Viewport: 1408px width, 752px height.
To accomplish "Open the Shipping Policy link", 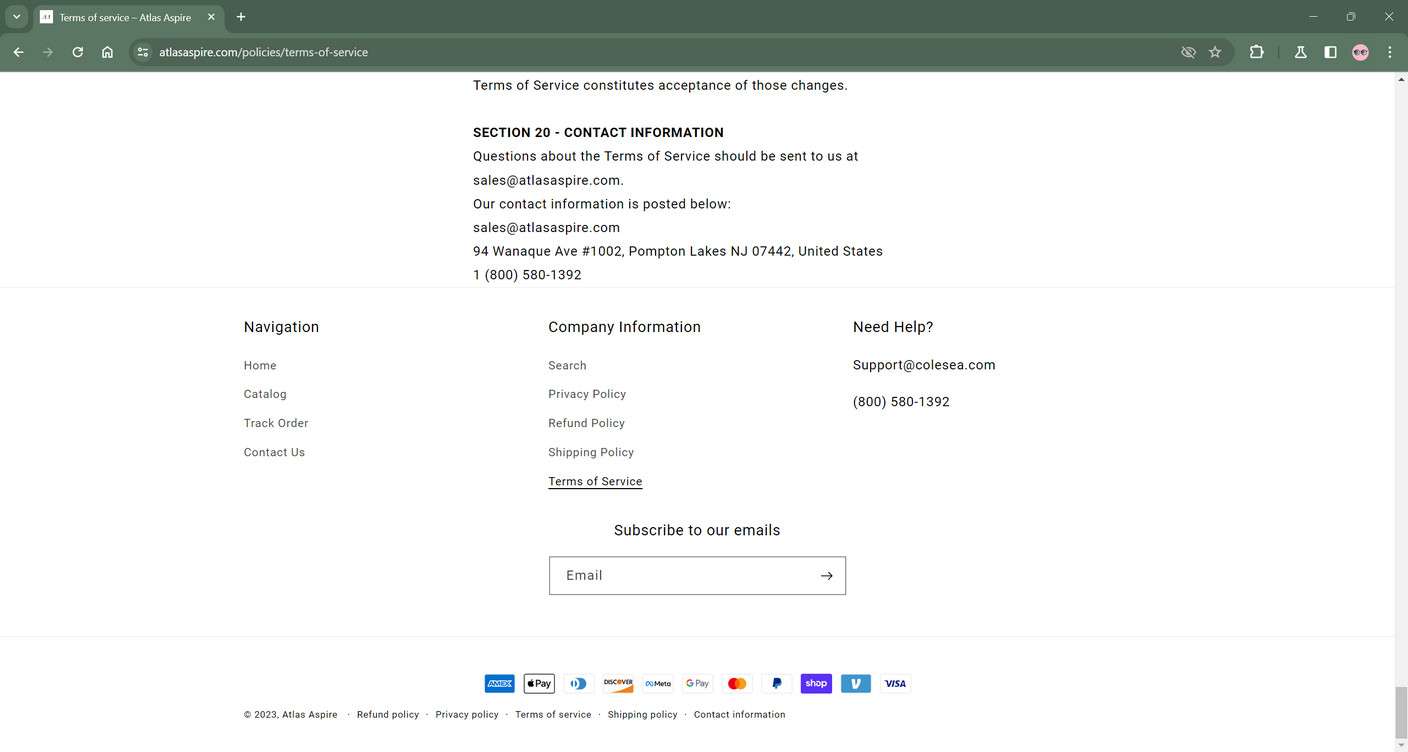I will 590,452.
